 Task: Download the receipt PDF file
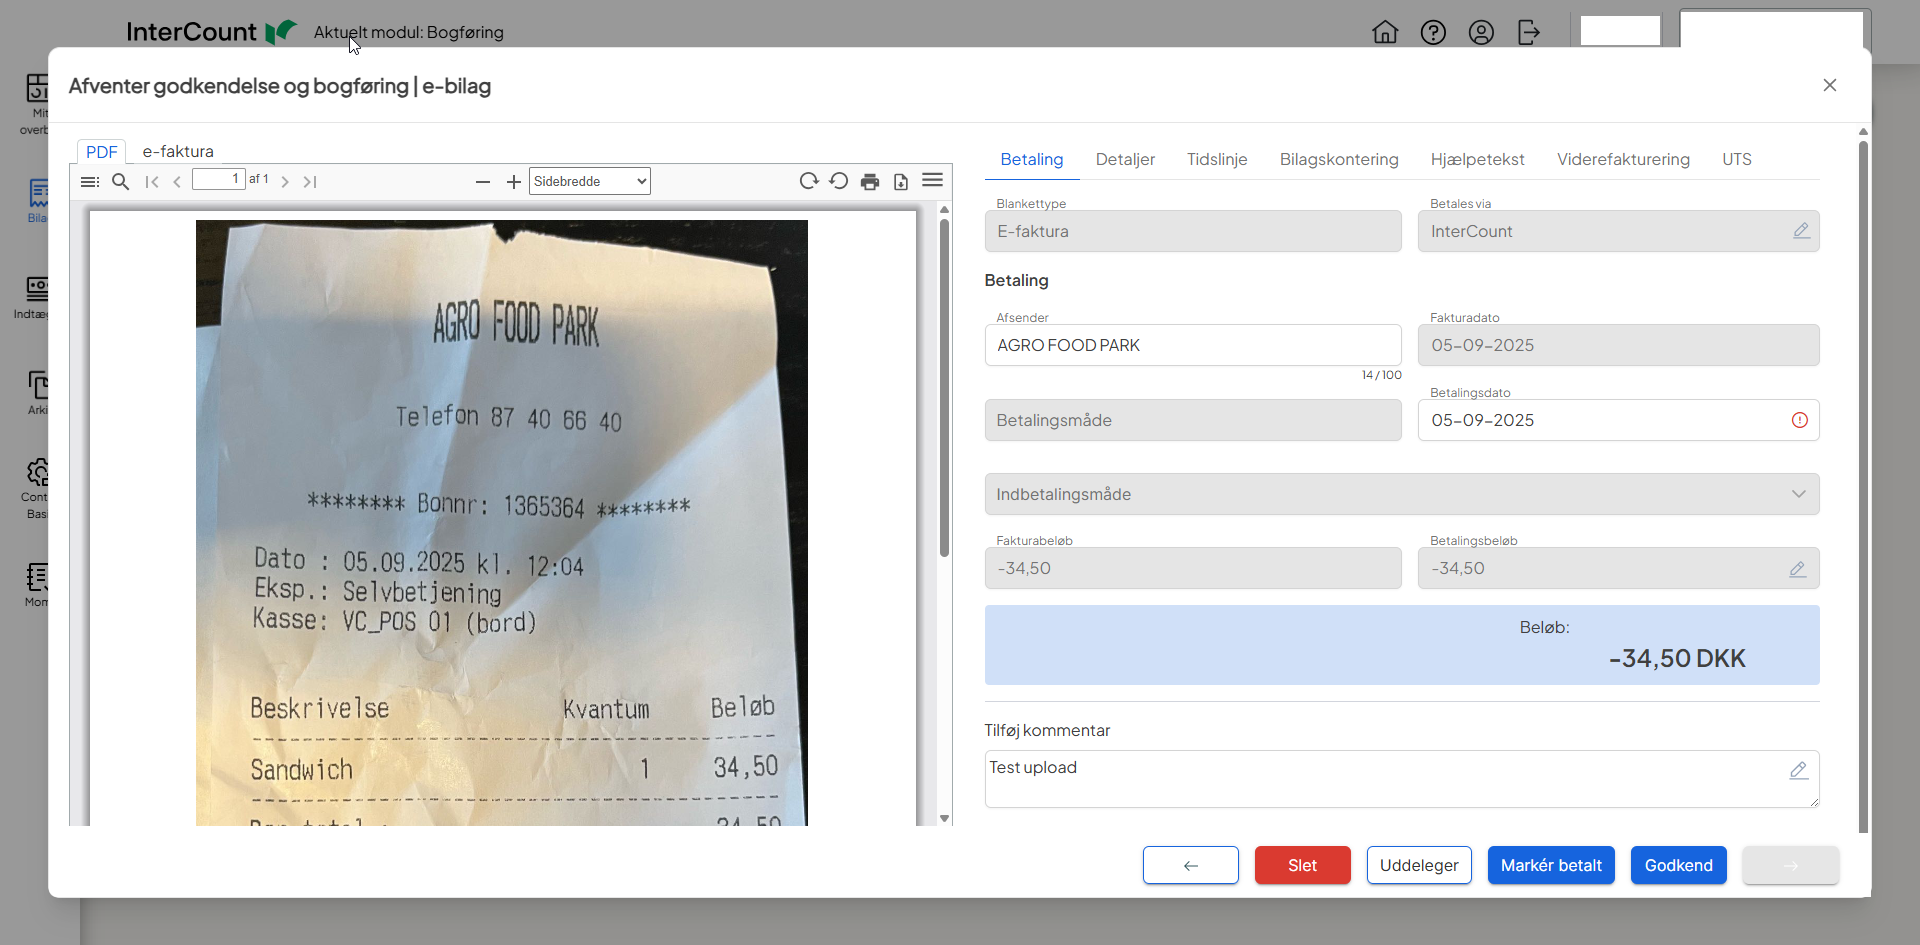pyautogui.click(x=901, y=182)
